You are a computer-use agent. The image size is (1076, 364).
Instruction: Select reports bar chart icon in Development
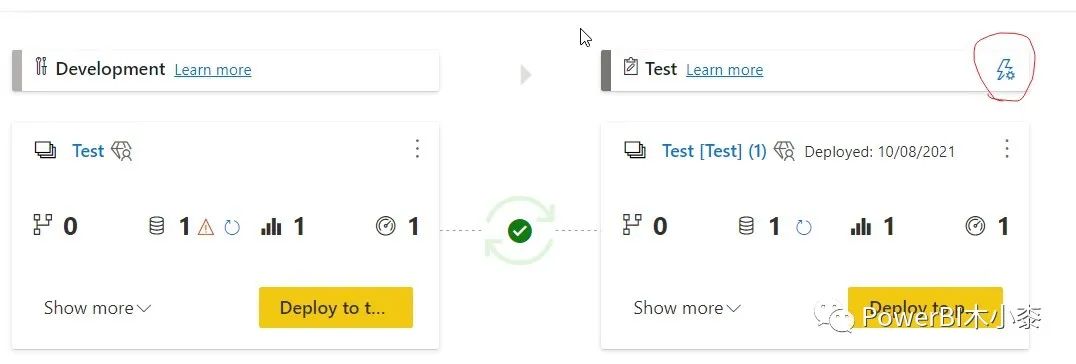pyautogui.click(x=271, y=226)
